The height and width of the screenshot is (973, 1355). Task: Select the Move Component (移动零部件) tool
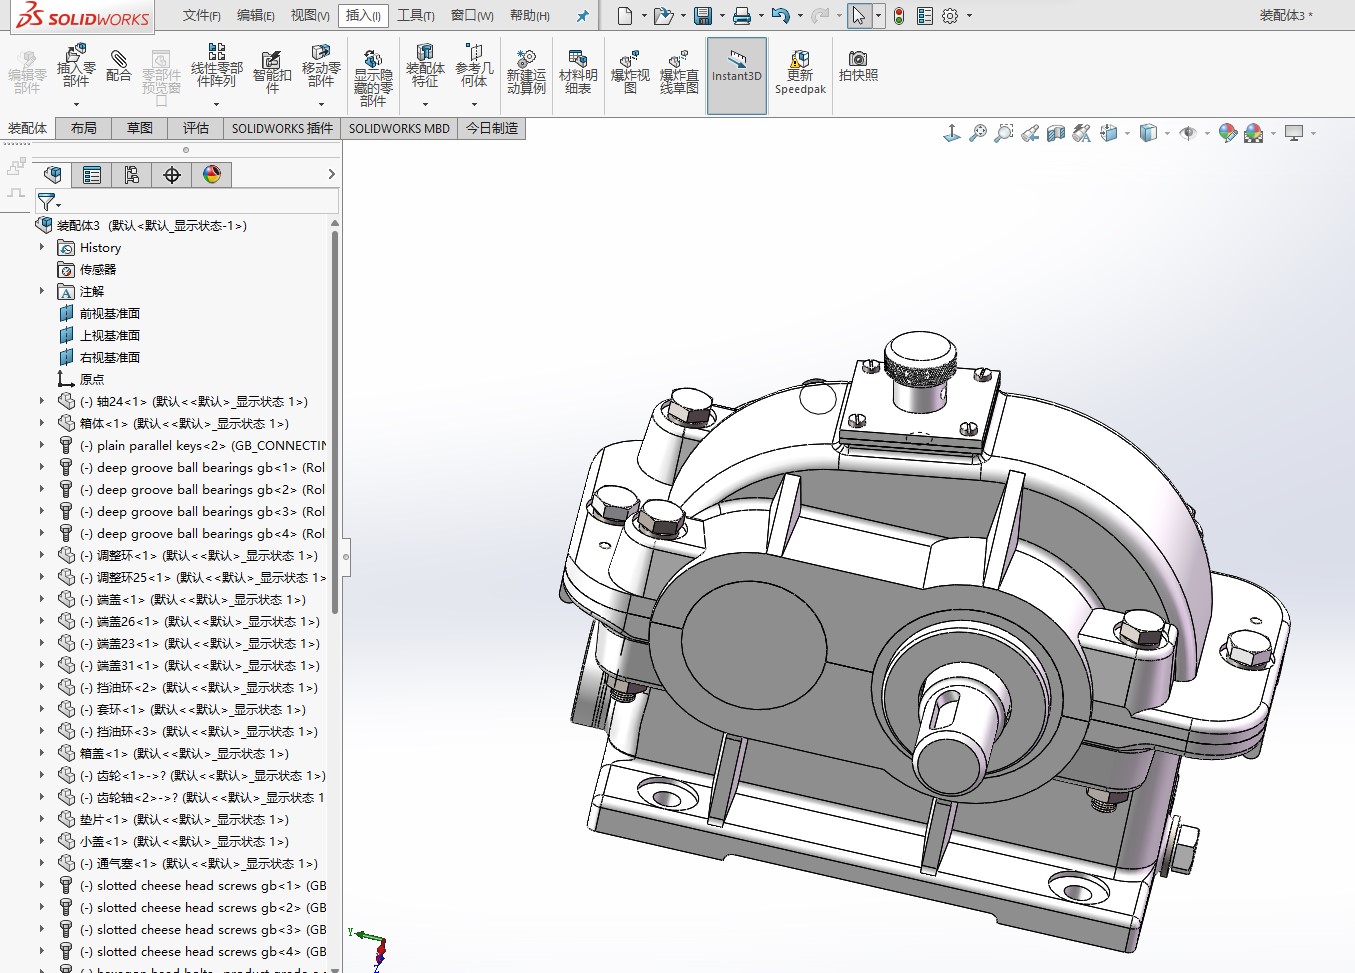click(x=321, y=65)
